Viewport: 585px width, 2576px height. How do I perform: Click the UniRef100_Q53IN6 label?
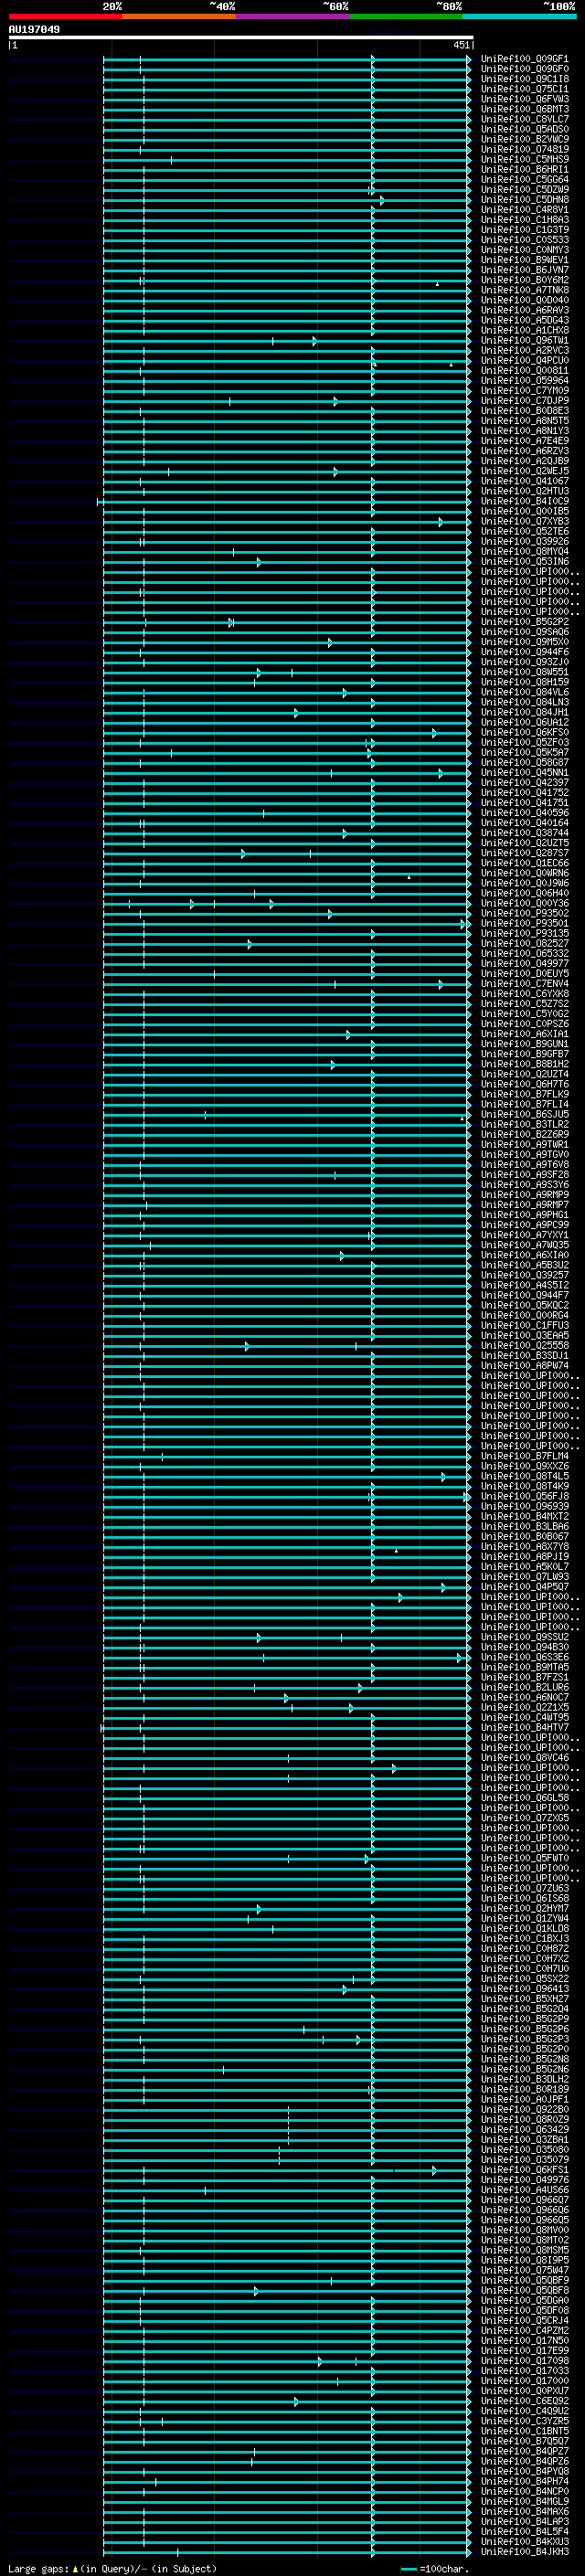[525, 562]
